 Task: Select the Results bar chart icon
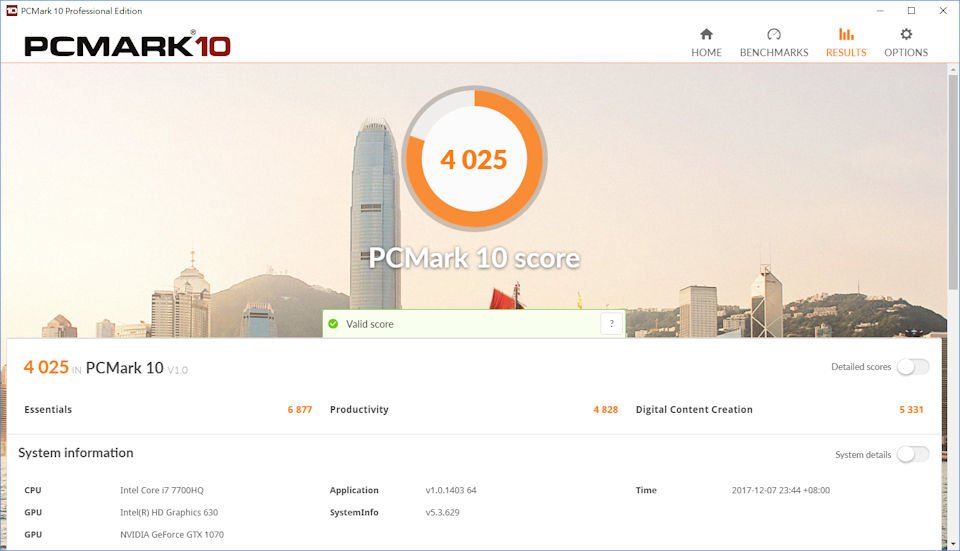[846, 34]
